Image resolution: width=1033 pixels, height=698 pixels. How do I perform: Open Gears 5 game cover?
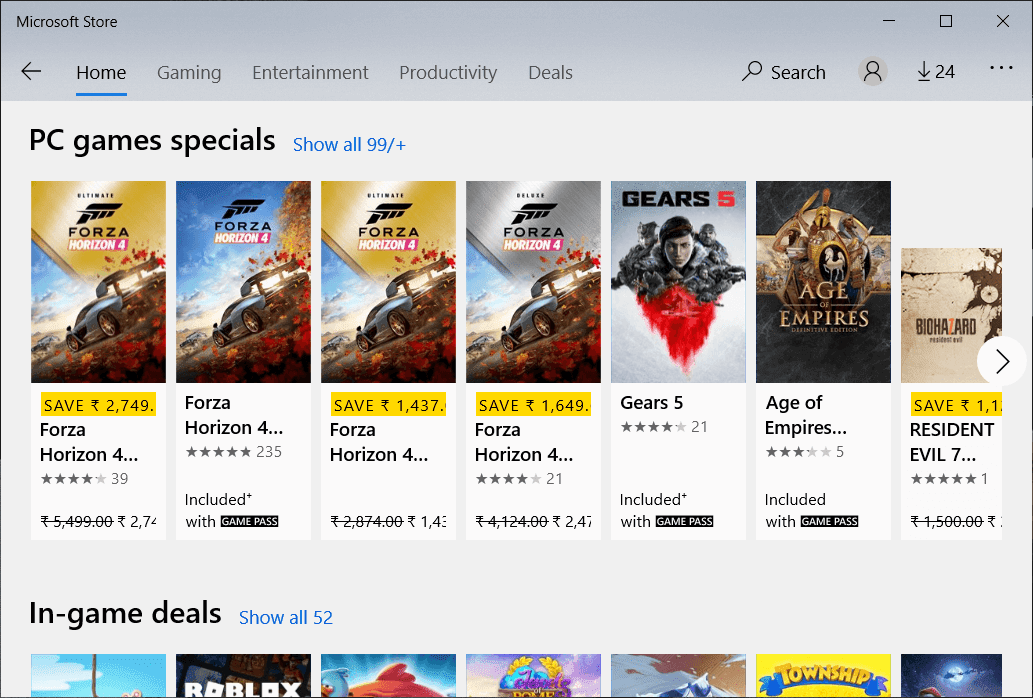point(678,282)
